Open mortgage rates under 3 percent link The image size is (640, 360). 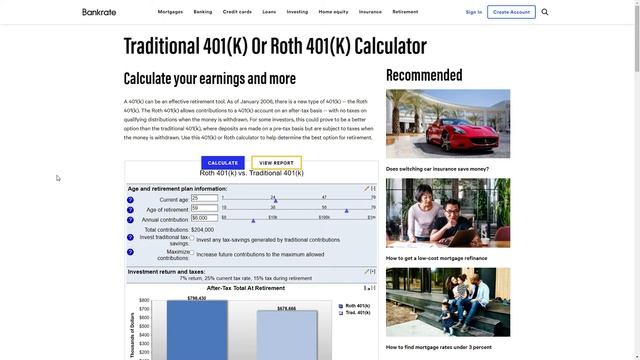coord(438,347)
